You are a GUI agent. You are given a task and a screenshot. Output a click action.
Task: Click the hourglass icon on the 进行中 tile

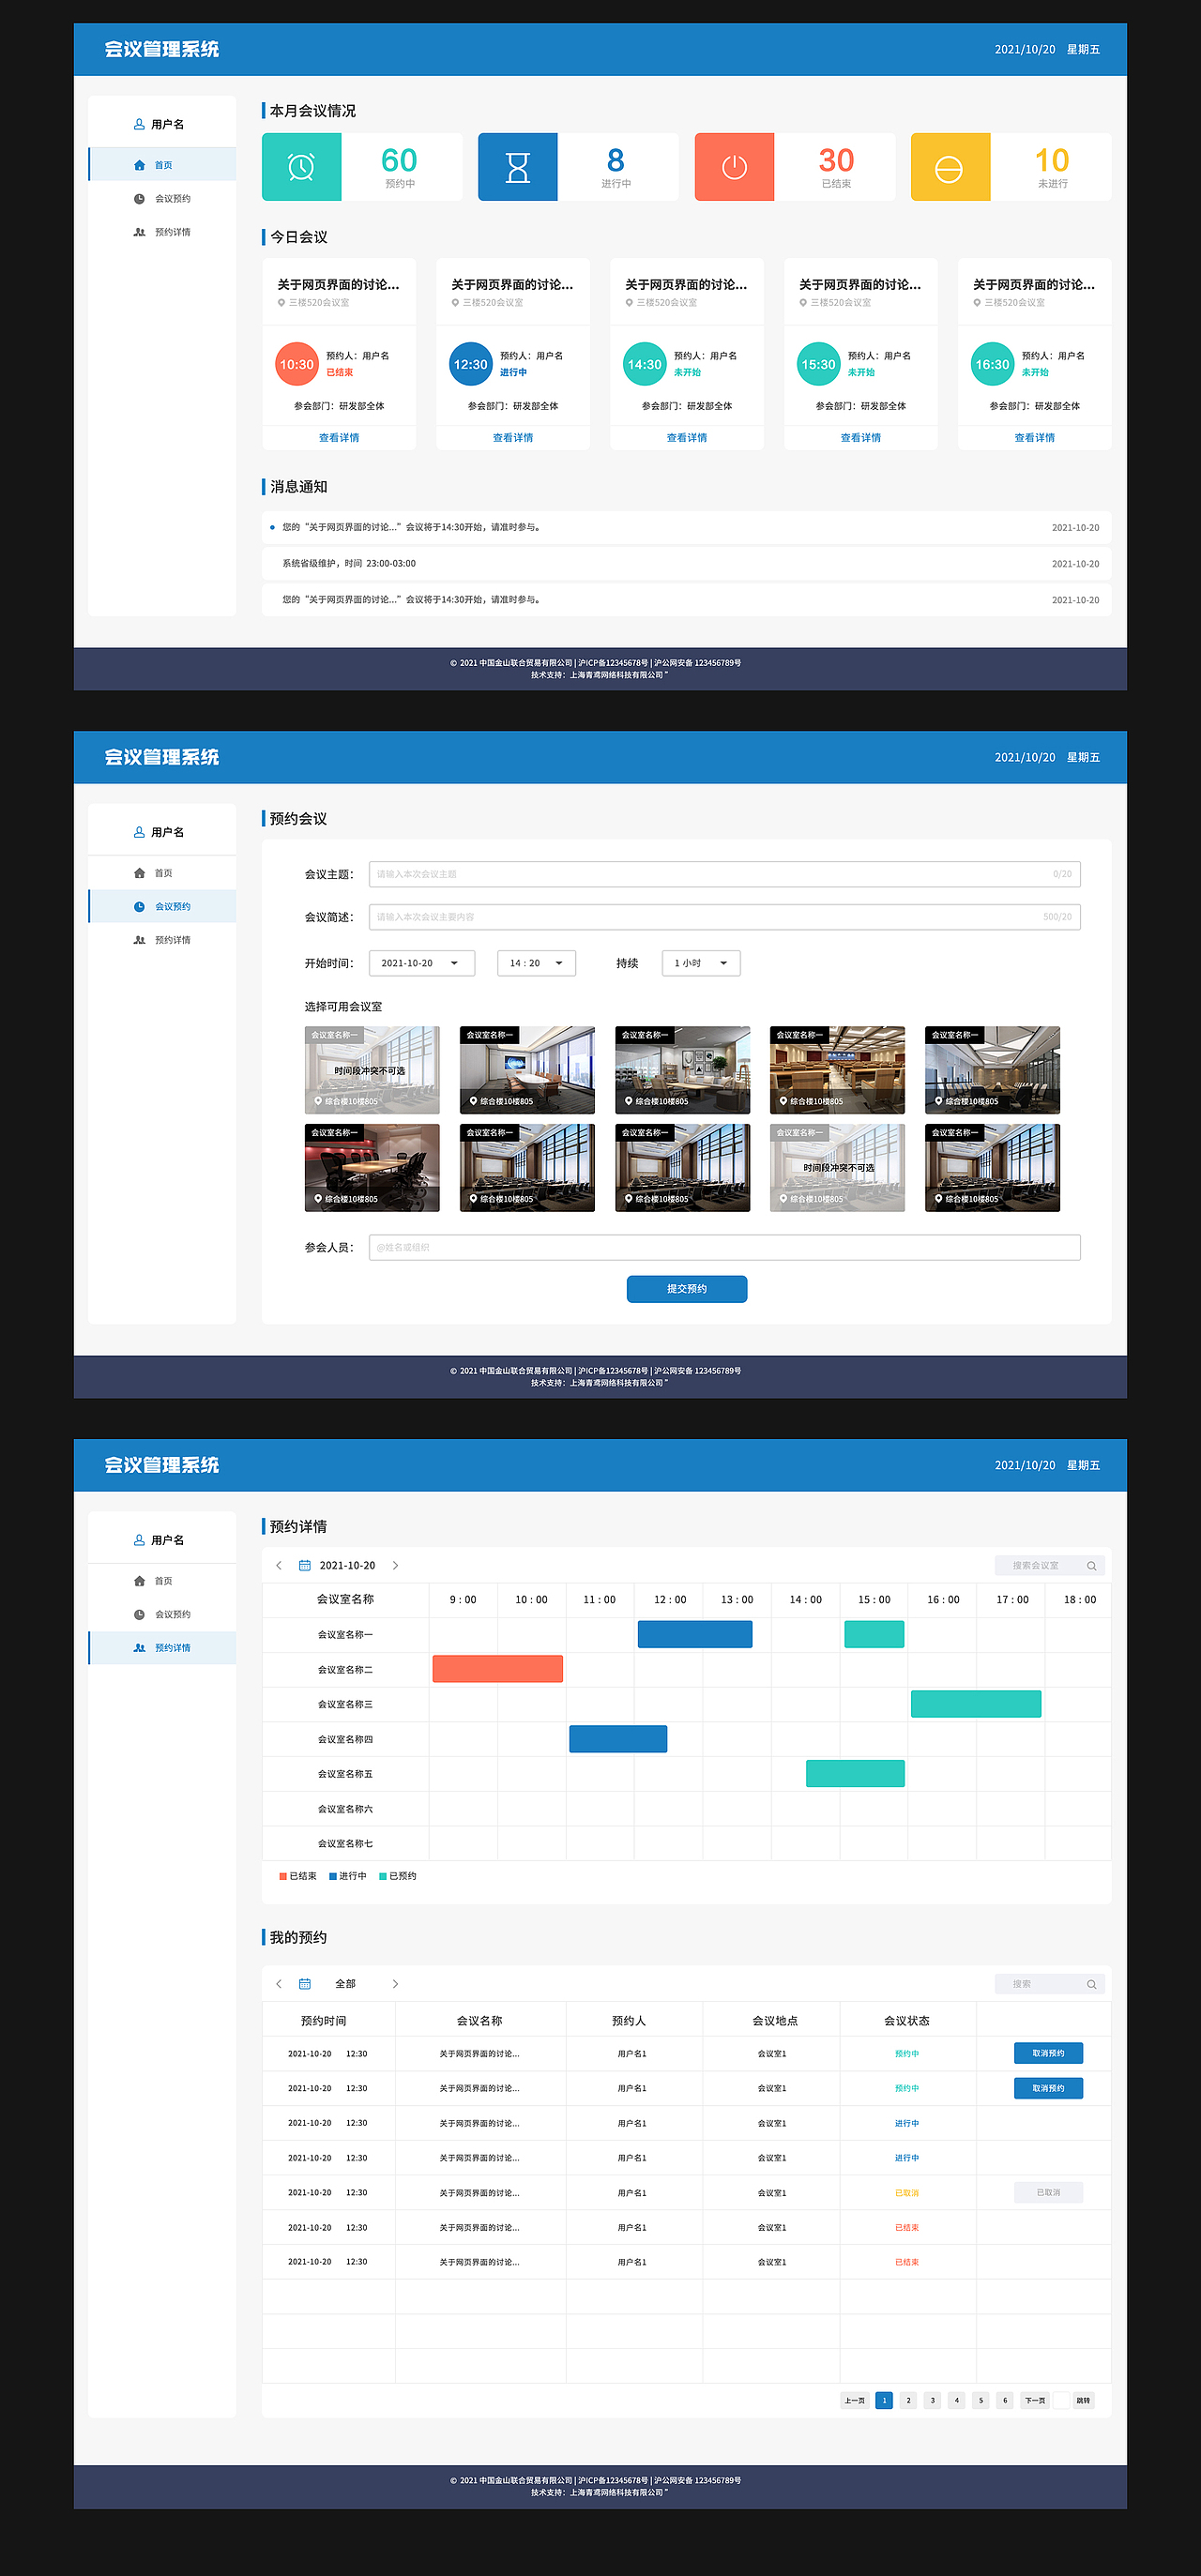click(x=517, y=167)
